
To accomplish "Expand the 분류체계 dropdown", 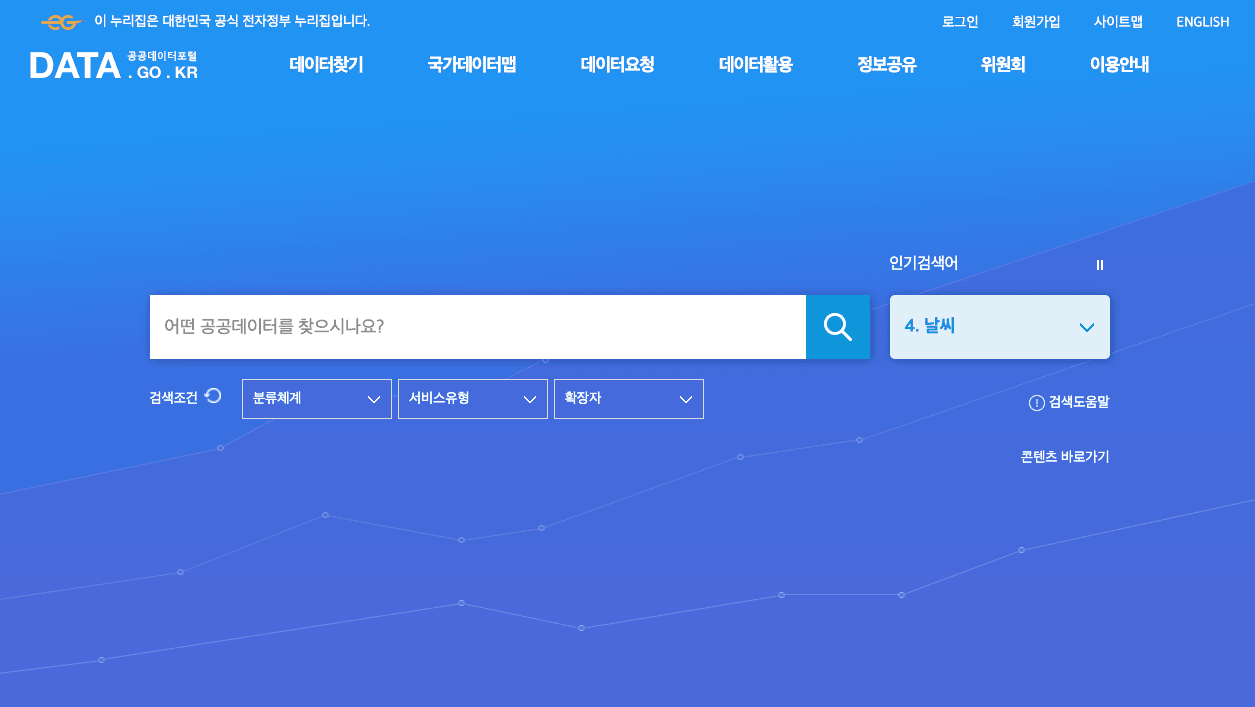I will tap(317, 399).
